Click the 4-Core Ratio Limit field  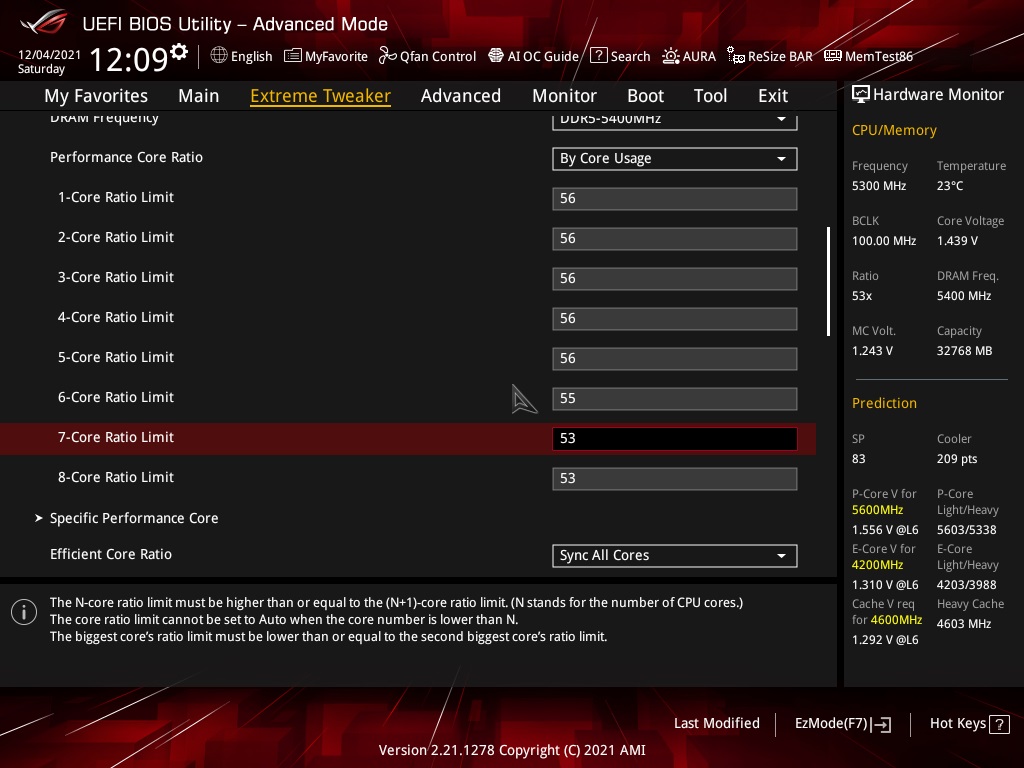click(675, 319)
